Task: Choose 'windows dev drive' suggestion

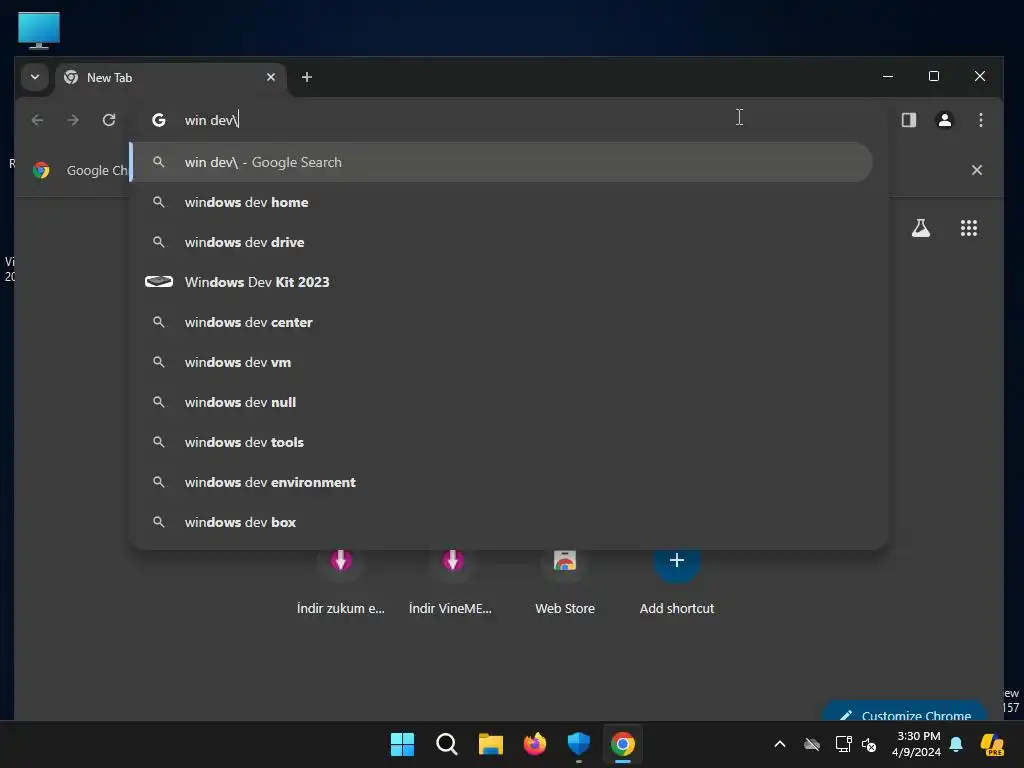Action: [x=501, y=242]
